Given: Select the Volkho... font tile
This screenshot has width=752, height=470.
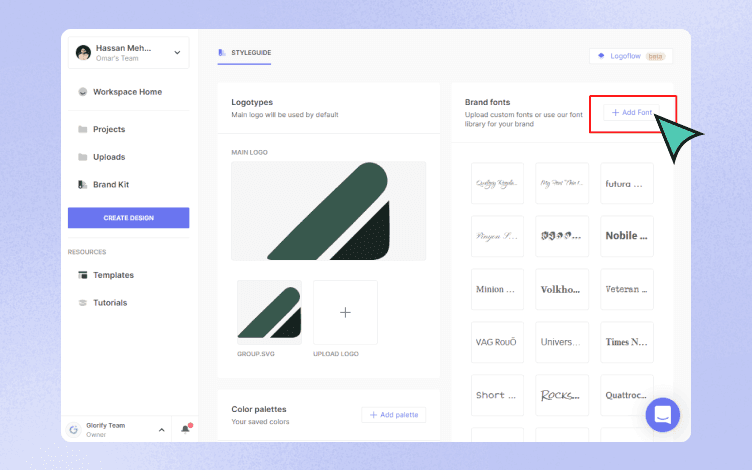Looking at the screenshot, I should [562, 289].
